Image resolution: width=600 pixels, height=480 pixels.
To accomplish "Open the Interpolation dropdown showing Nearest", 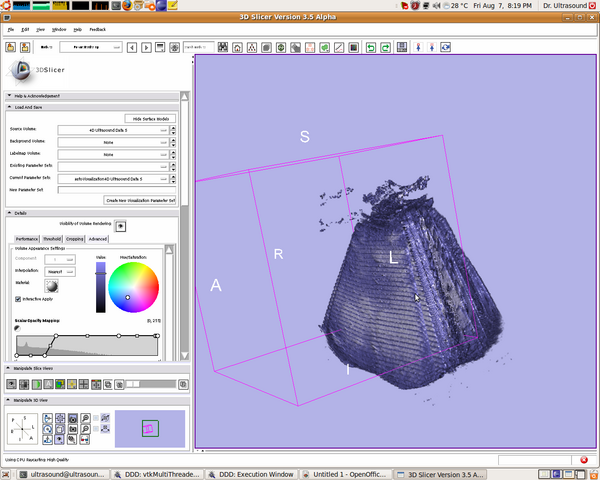I will (x=60, y=272).
